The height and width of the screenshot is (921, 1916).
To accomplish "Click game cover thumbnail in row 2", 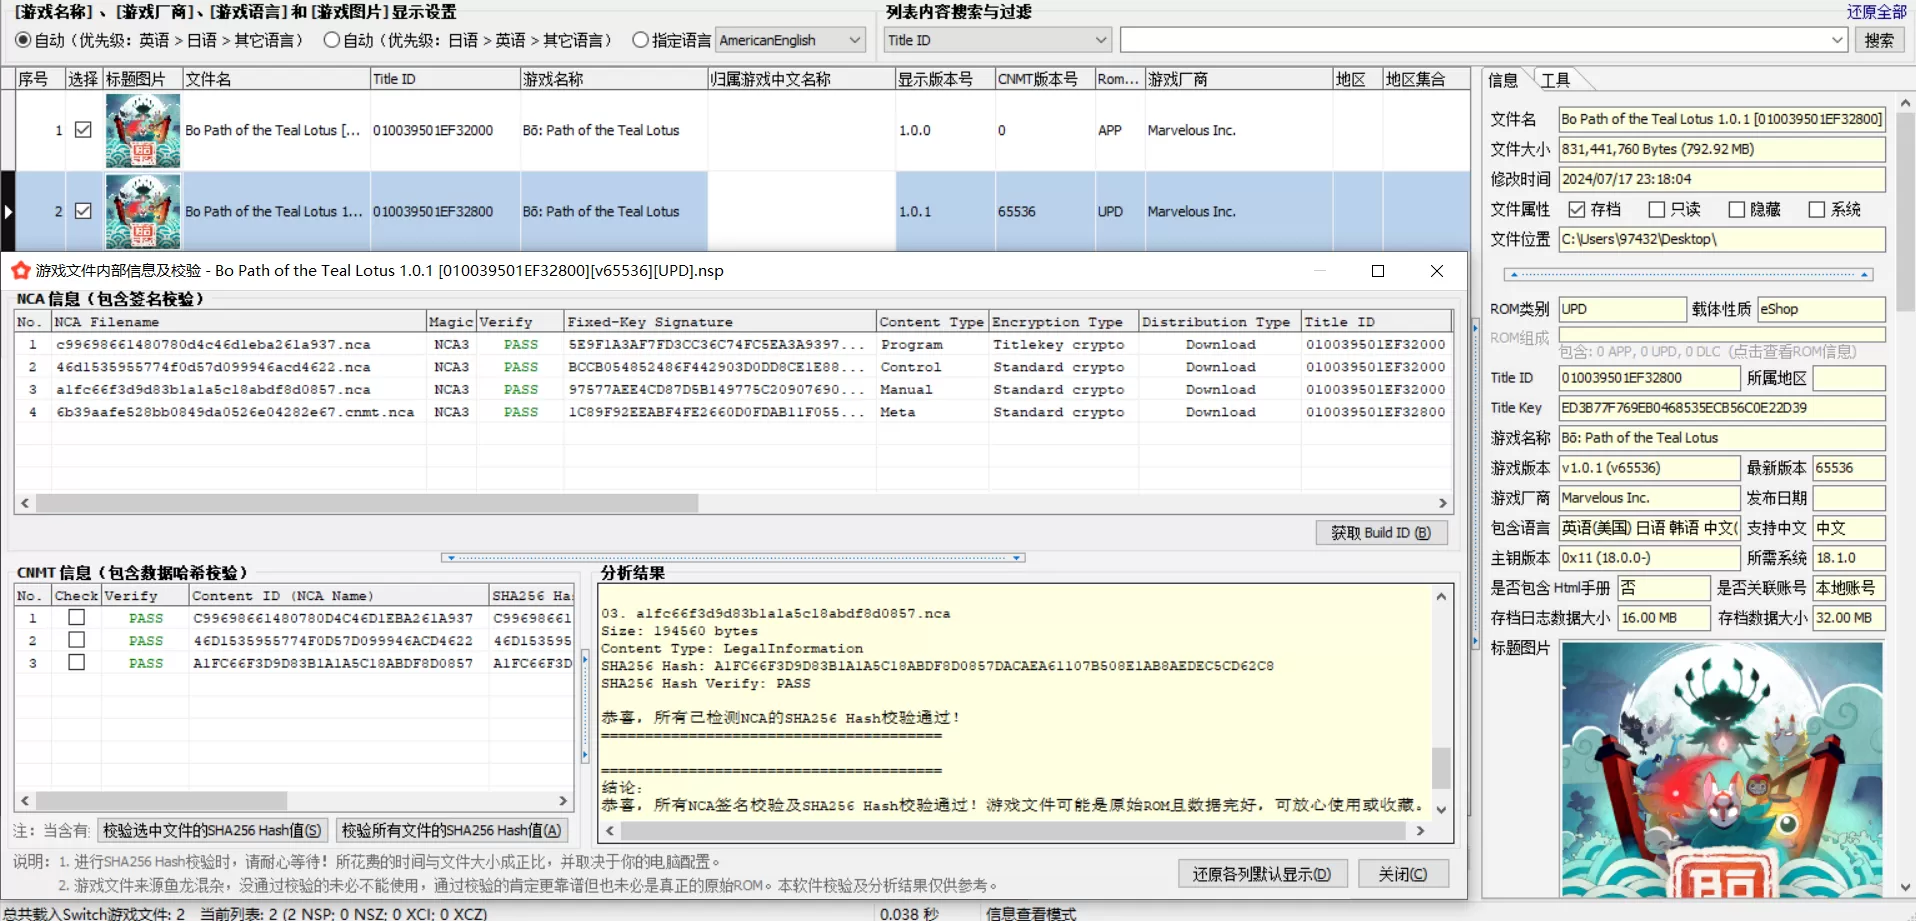I will 143,211.
